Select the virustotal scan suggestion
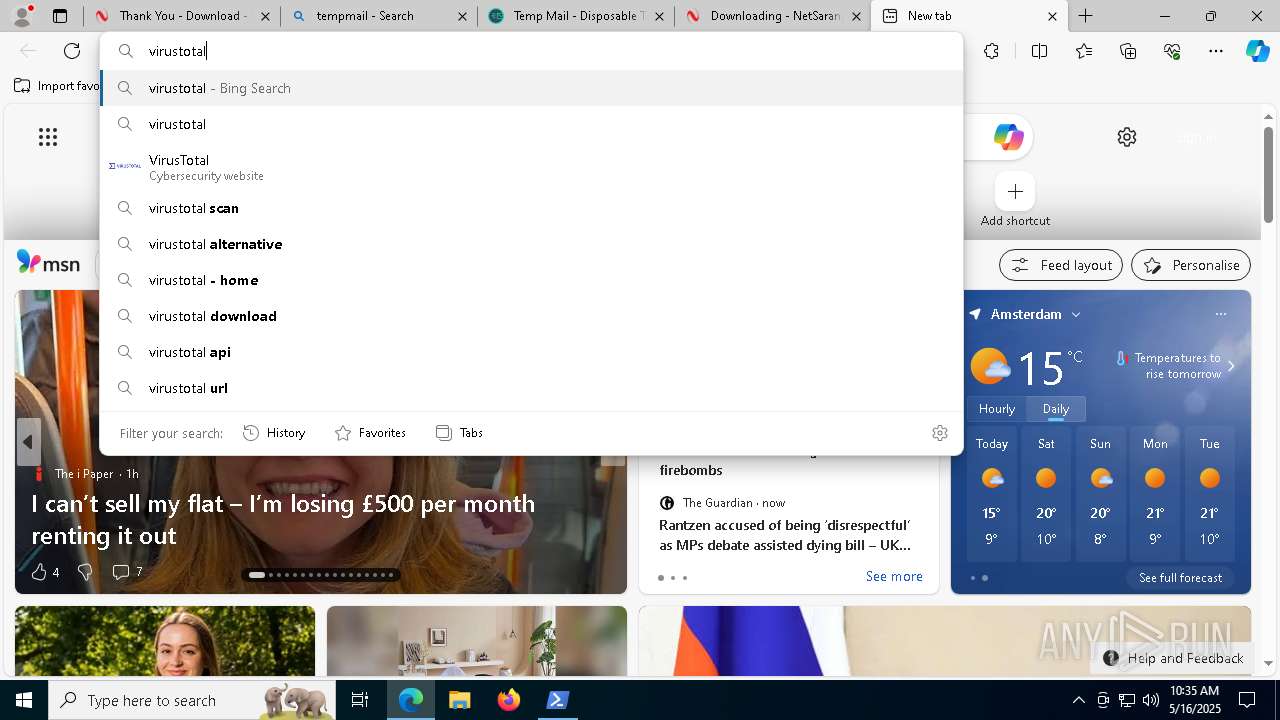 531,208
